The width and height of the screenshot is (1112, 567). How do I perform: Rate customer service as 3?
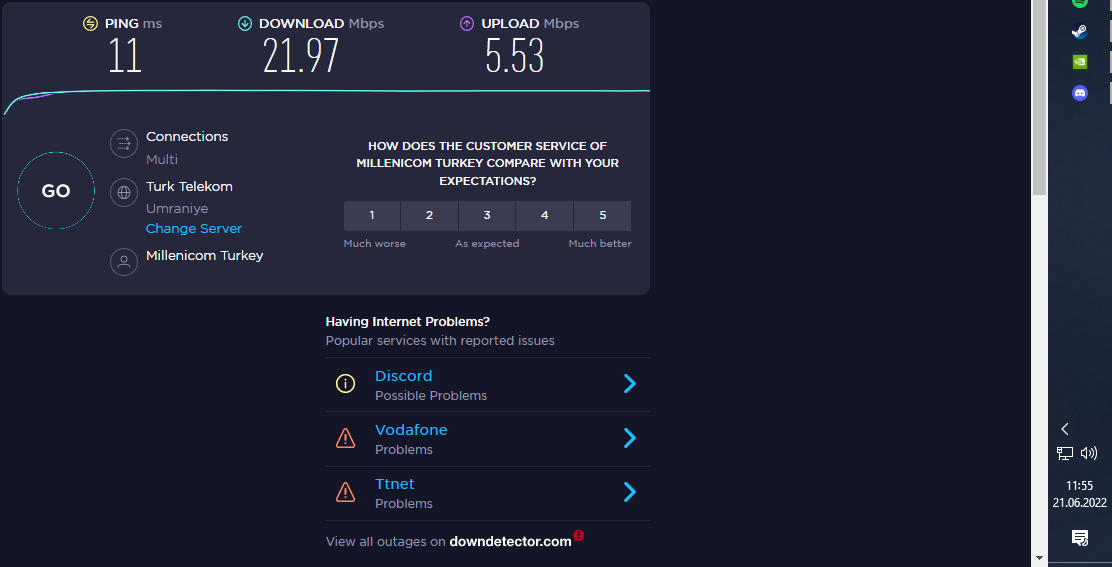(x=487, y=215)
